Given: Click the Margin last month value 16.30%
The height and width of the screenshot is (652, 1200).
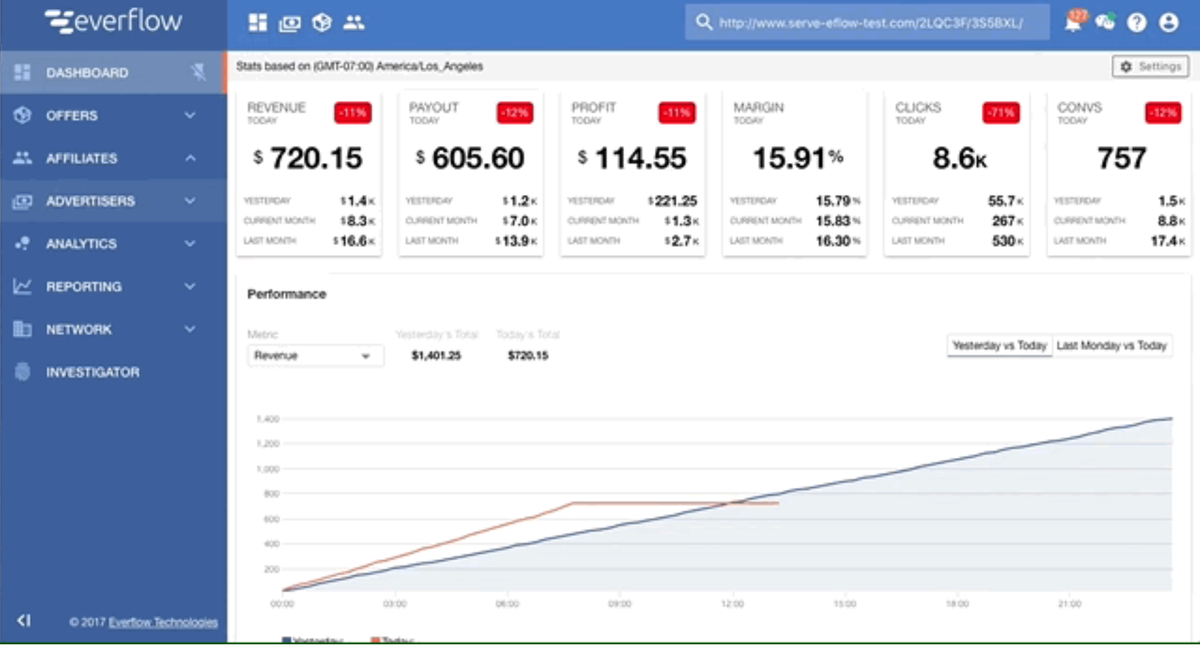Looking at the screenshot, I should coord(838,241).
